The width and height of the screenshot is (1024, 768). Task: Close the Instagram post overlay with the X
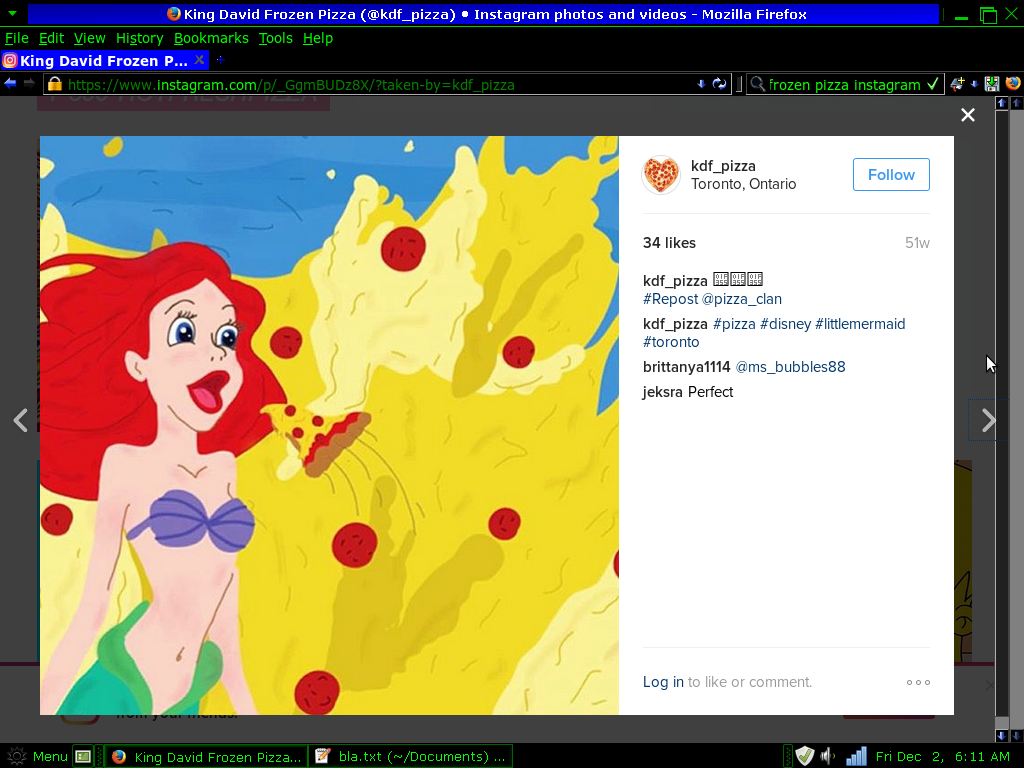coord(968,115)
